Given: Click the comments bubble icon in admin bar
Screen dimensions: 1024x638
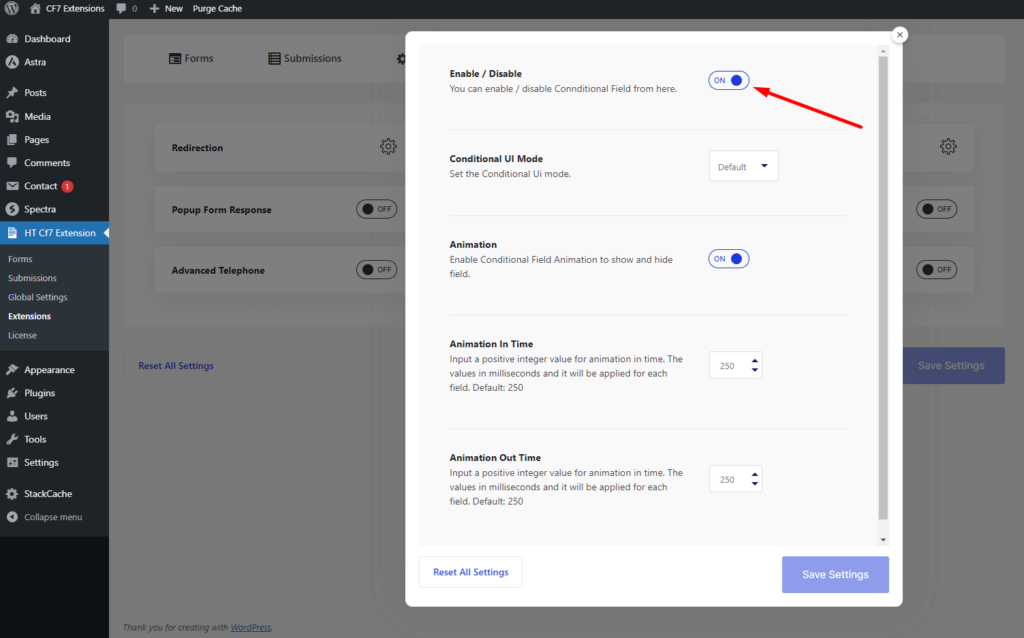Looking at the screenshot, I should [121, 8].
